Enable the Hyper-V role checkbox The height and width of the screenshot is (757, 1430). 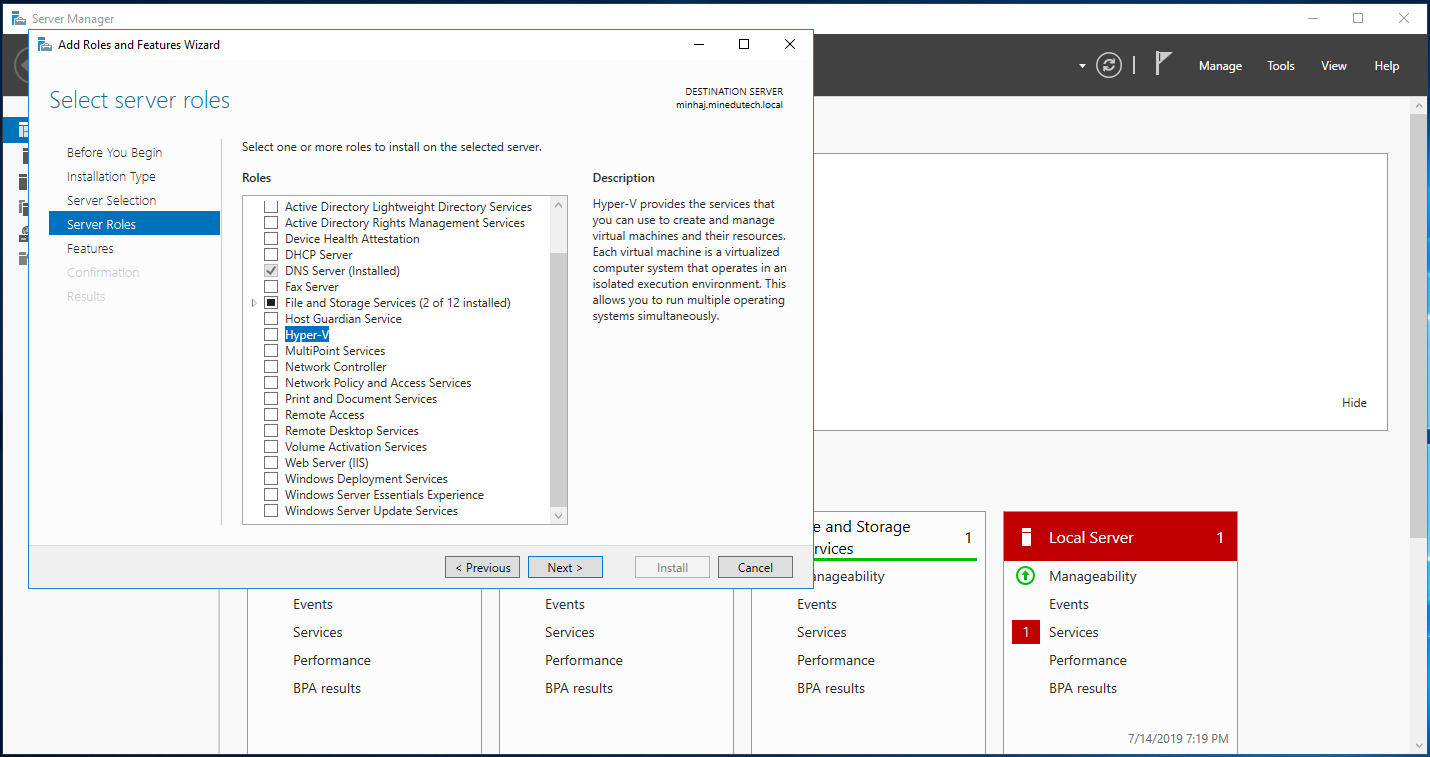(270, 334)
